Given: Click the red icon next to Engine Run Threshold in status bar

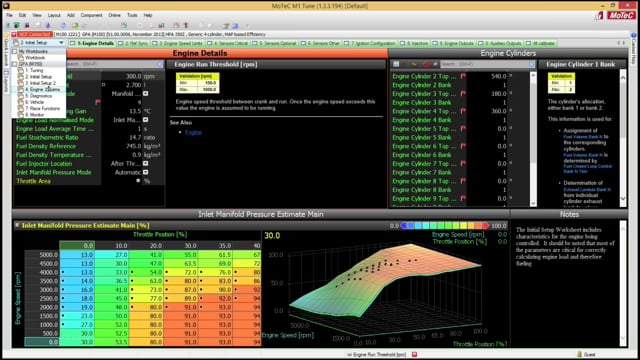Looking at the screenshot, I should (414, 354).
